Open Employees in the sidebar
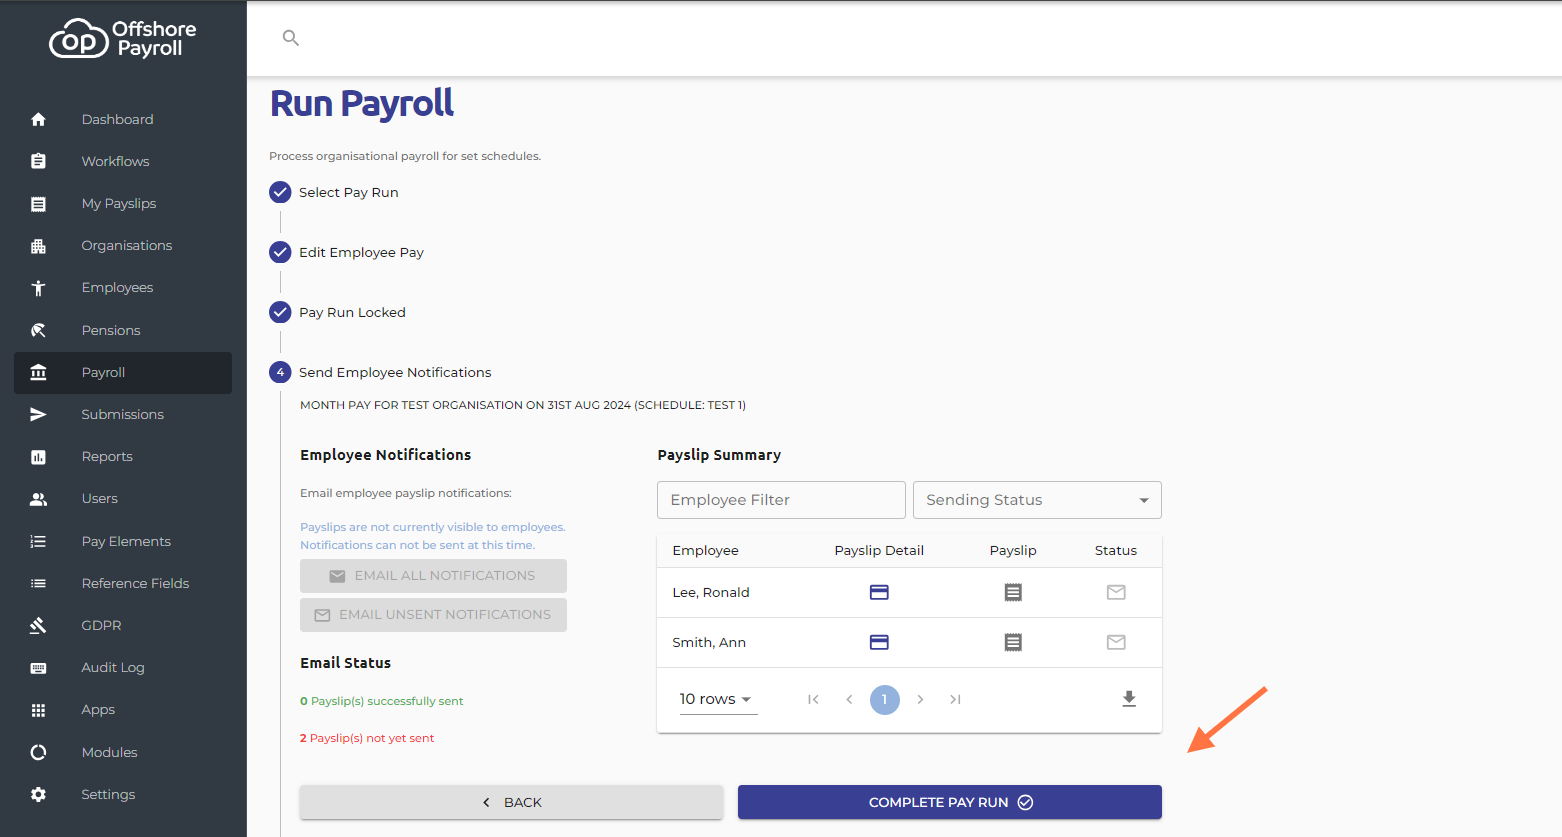The height and width of the screenshot is (837, 1562). click(x=123, y=287)
